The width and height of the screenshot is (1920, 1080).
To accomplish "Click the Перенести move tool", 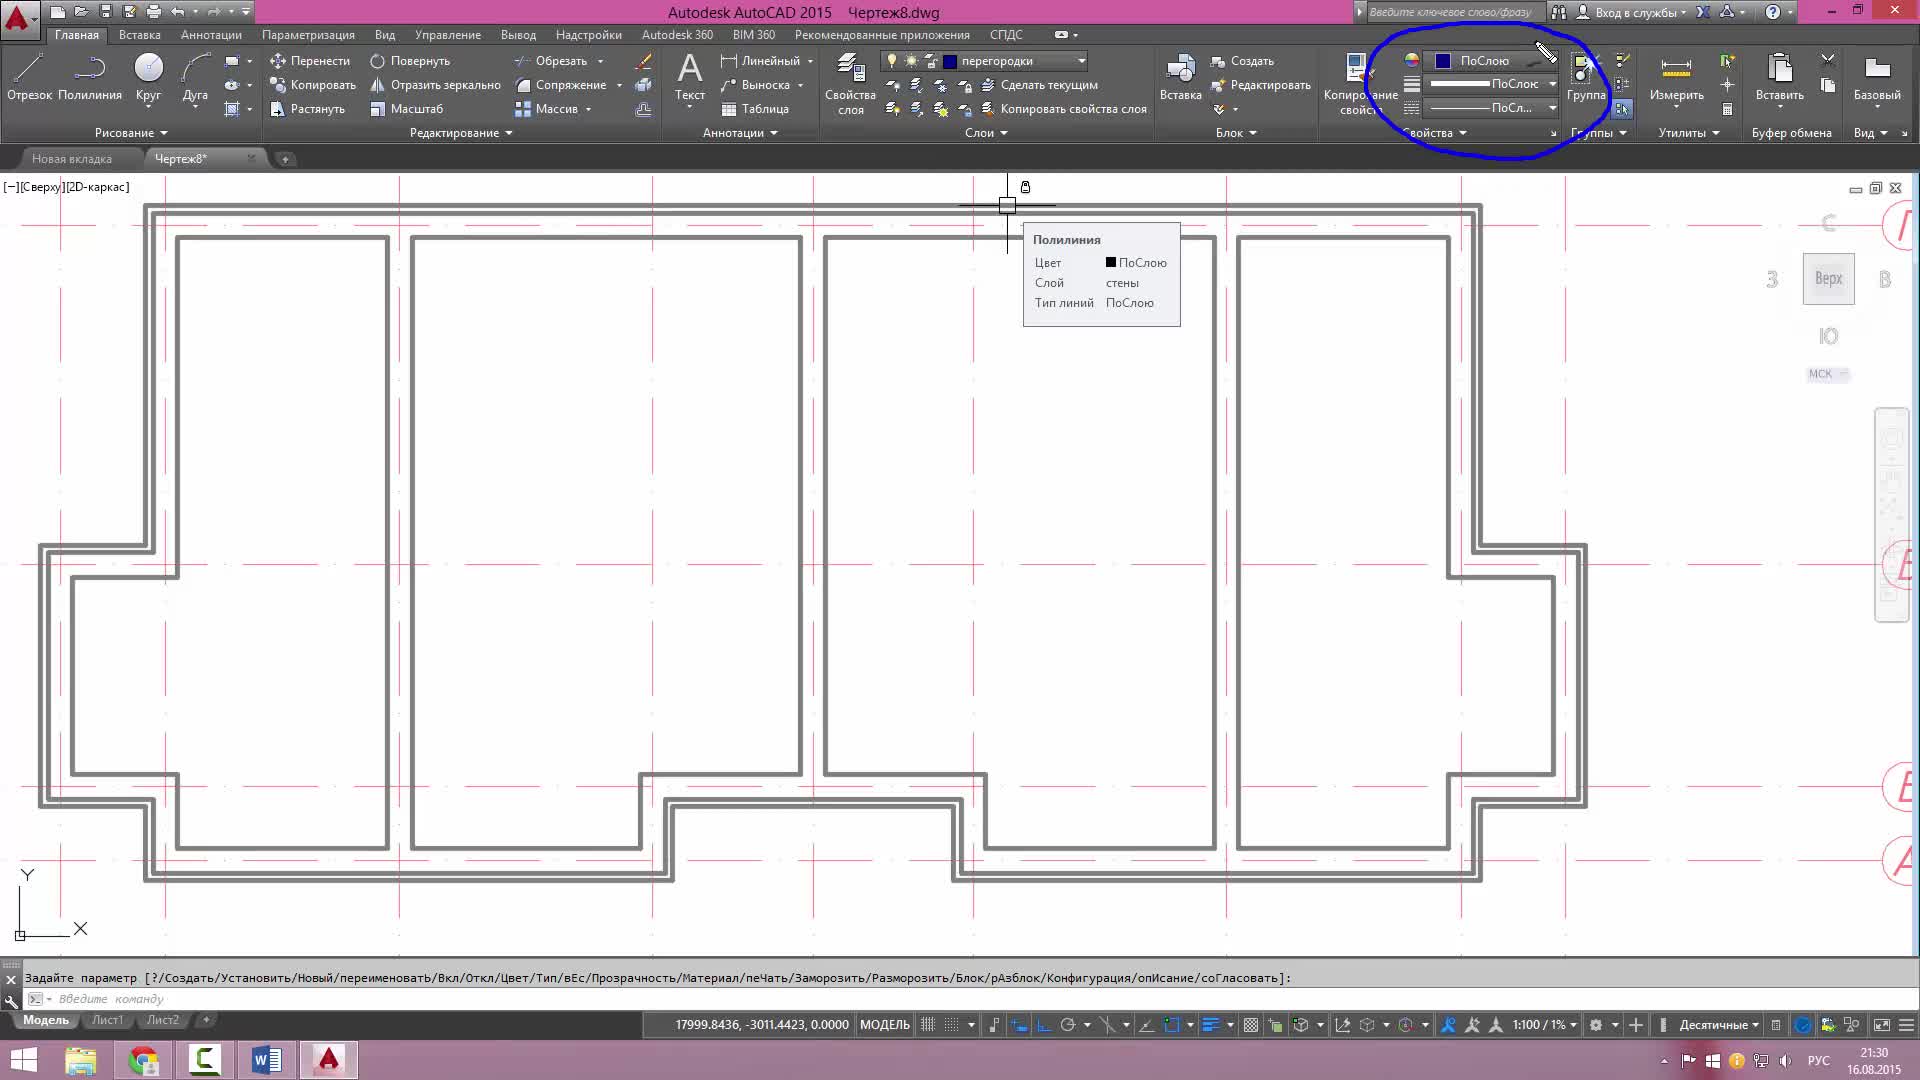I will tap(310, 61).
